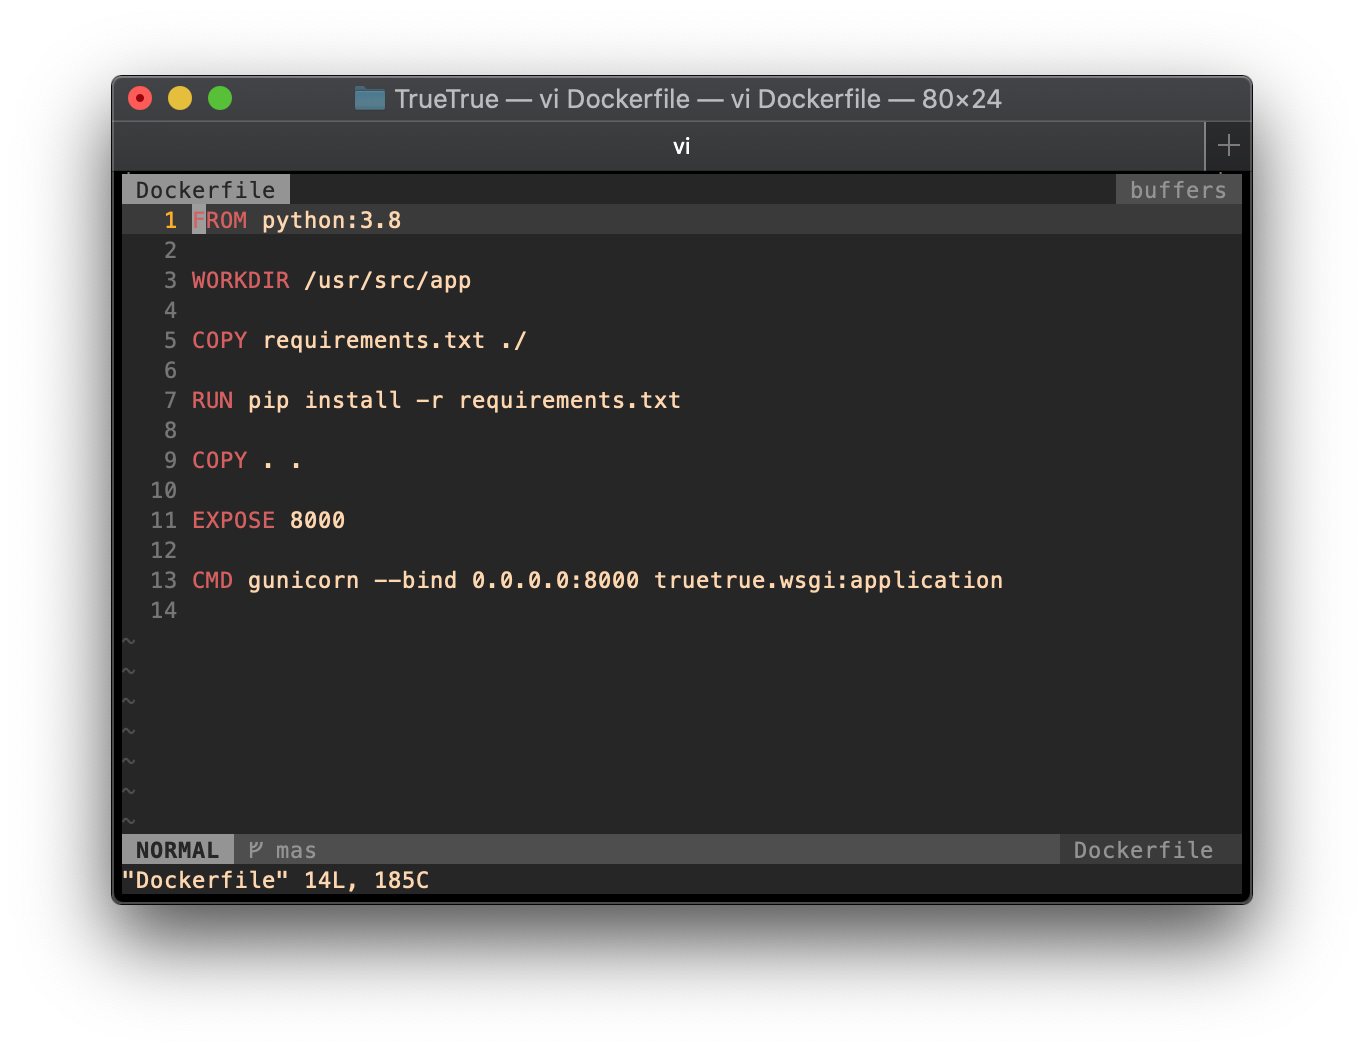Image resolution: width=1364 pixels, height=1052 pixels.
Task: Click the CMD gunicorn line
Action: pos(597,580)
